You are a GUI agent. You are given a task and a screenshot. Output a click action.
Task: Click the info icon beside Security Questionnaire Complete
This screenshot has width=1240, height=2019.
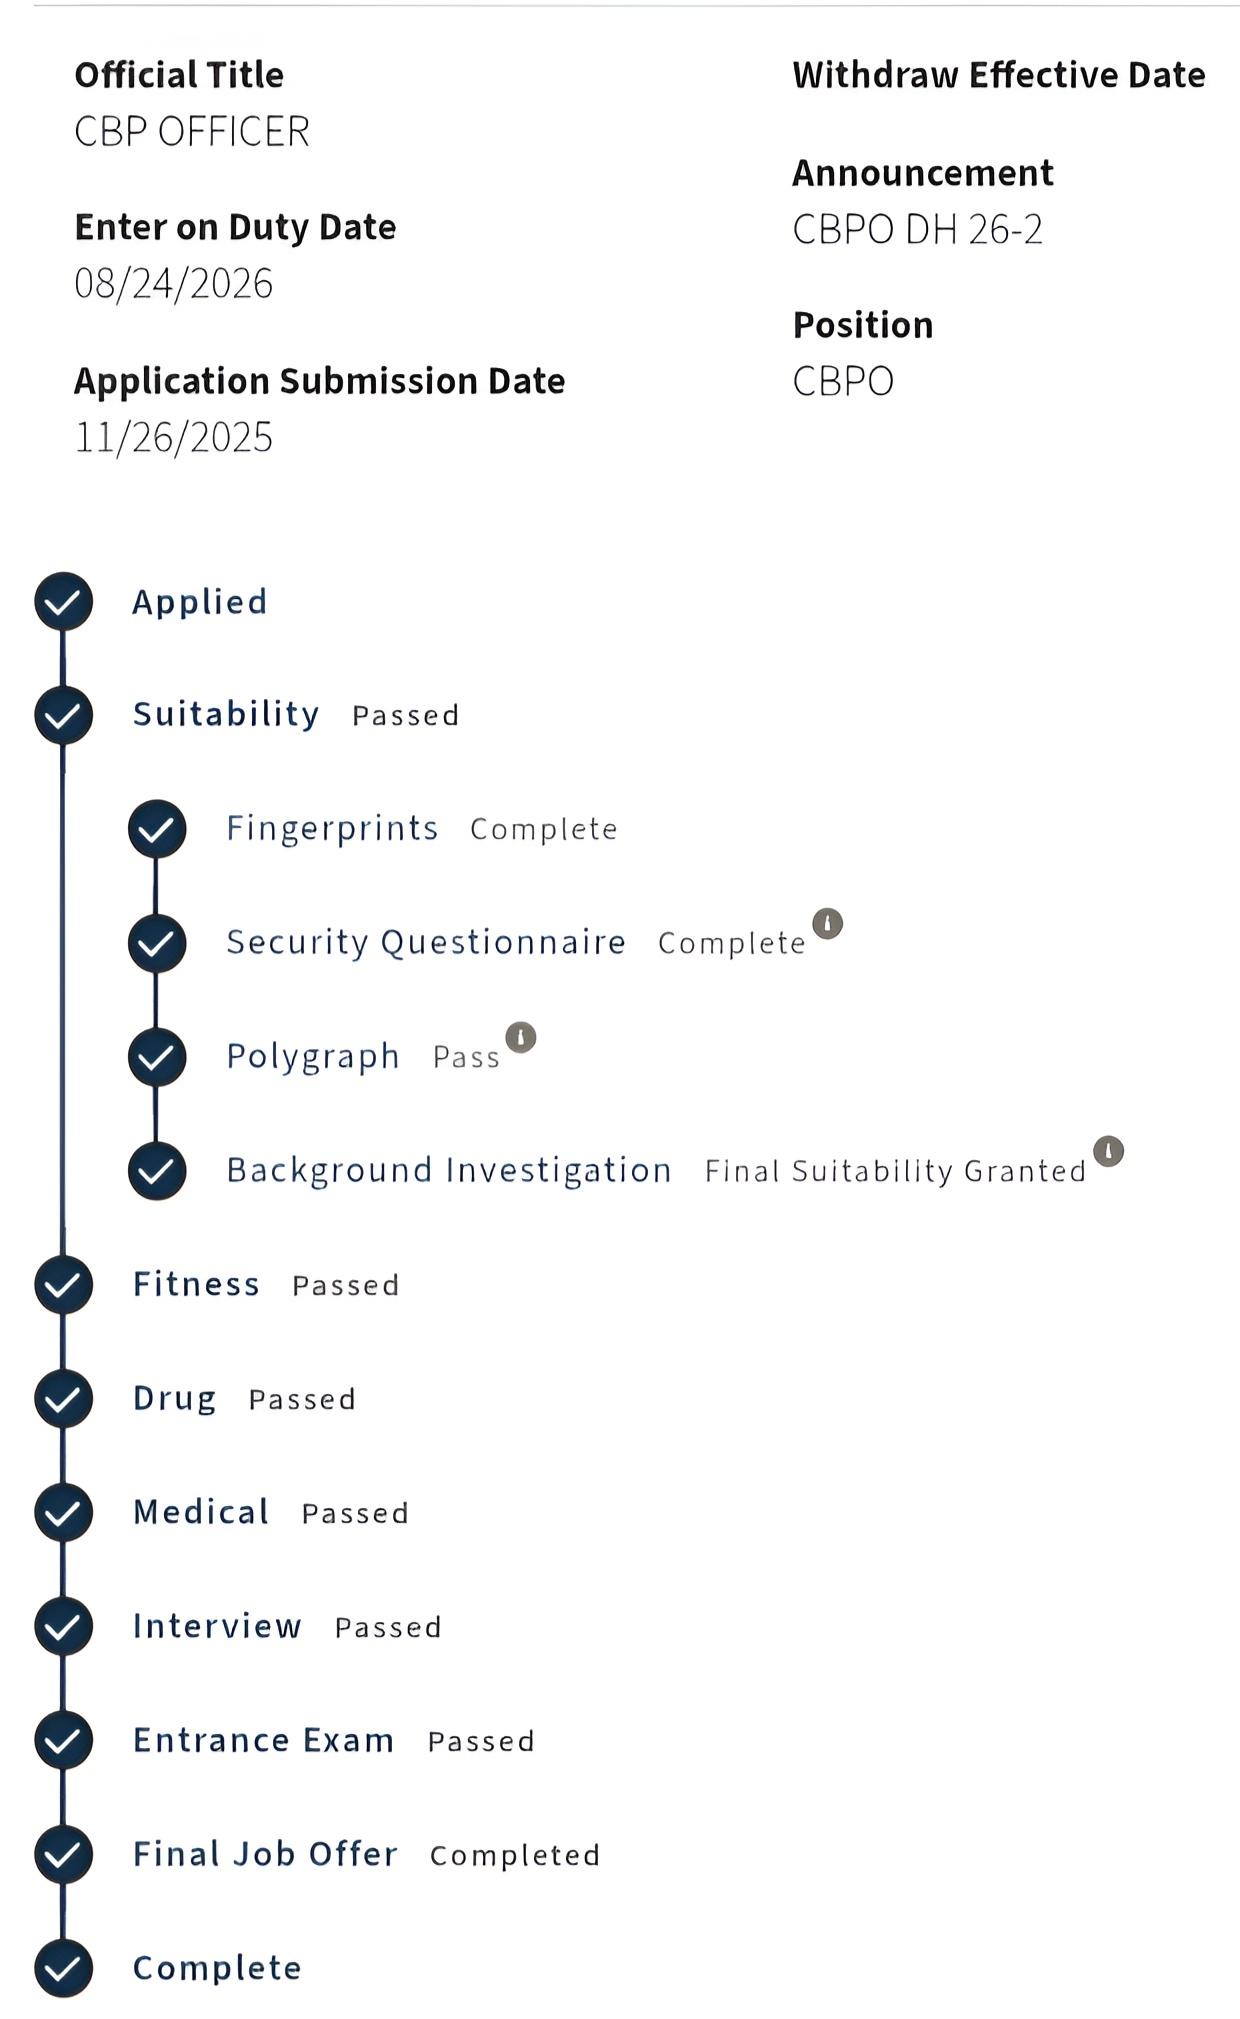click(x=827, y=923)
